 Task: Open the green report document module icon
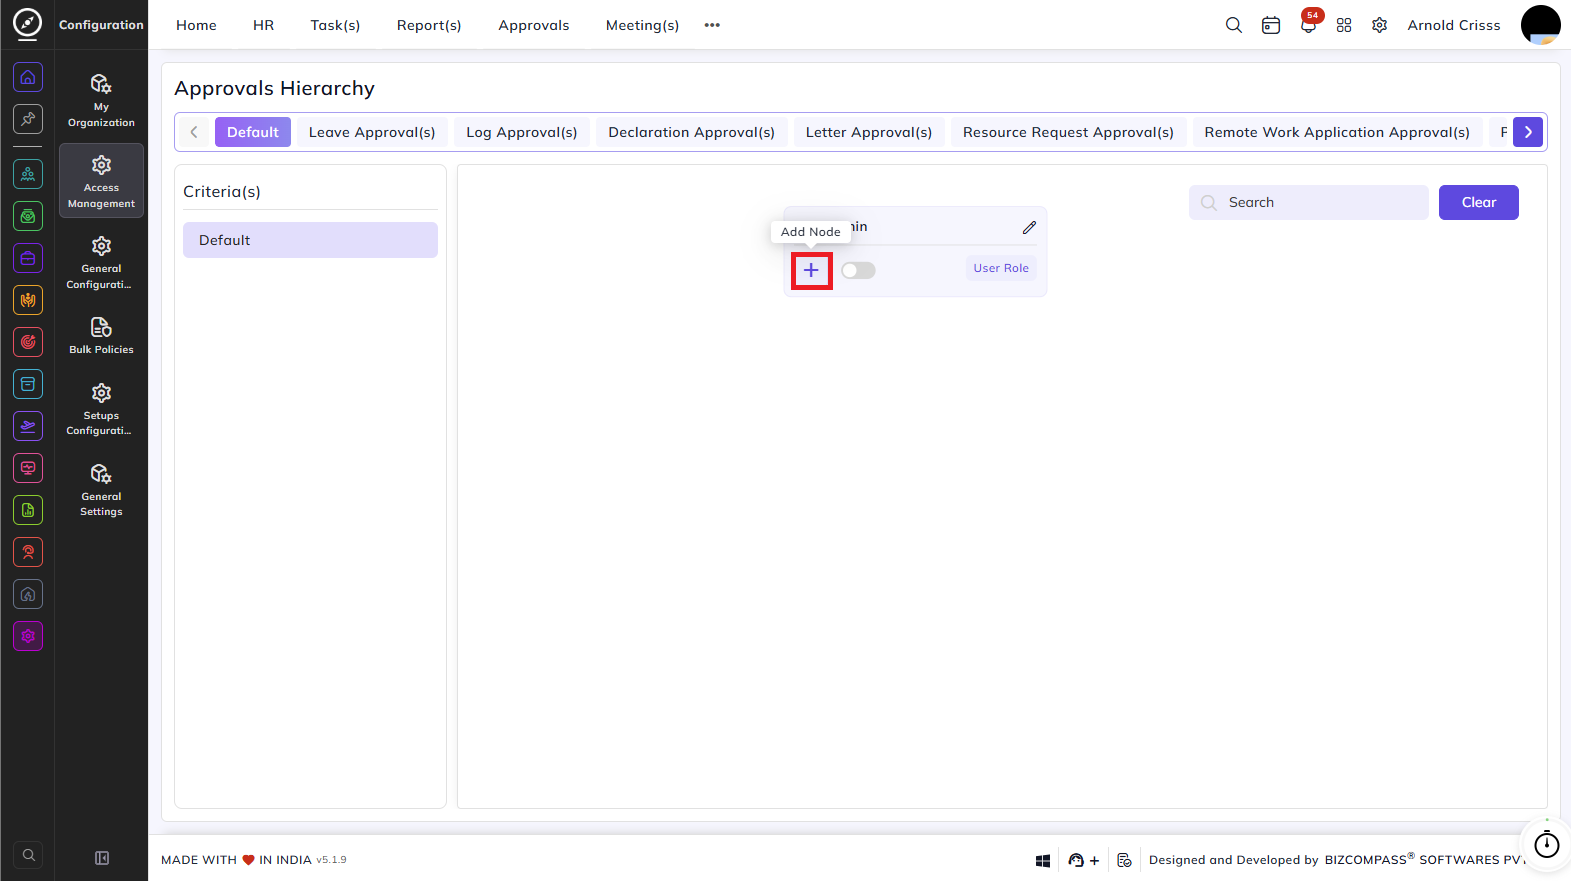[28, 510]
